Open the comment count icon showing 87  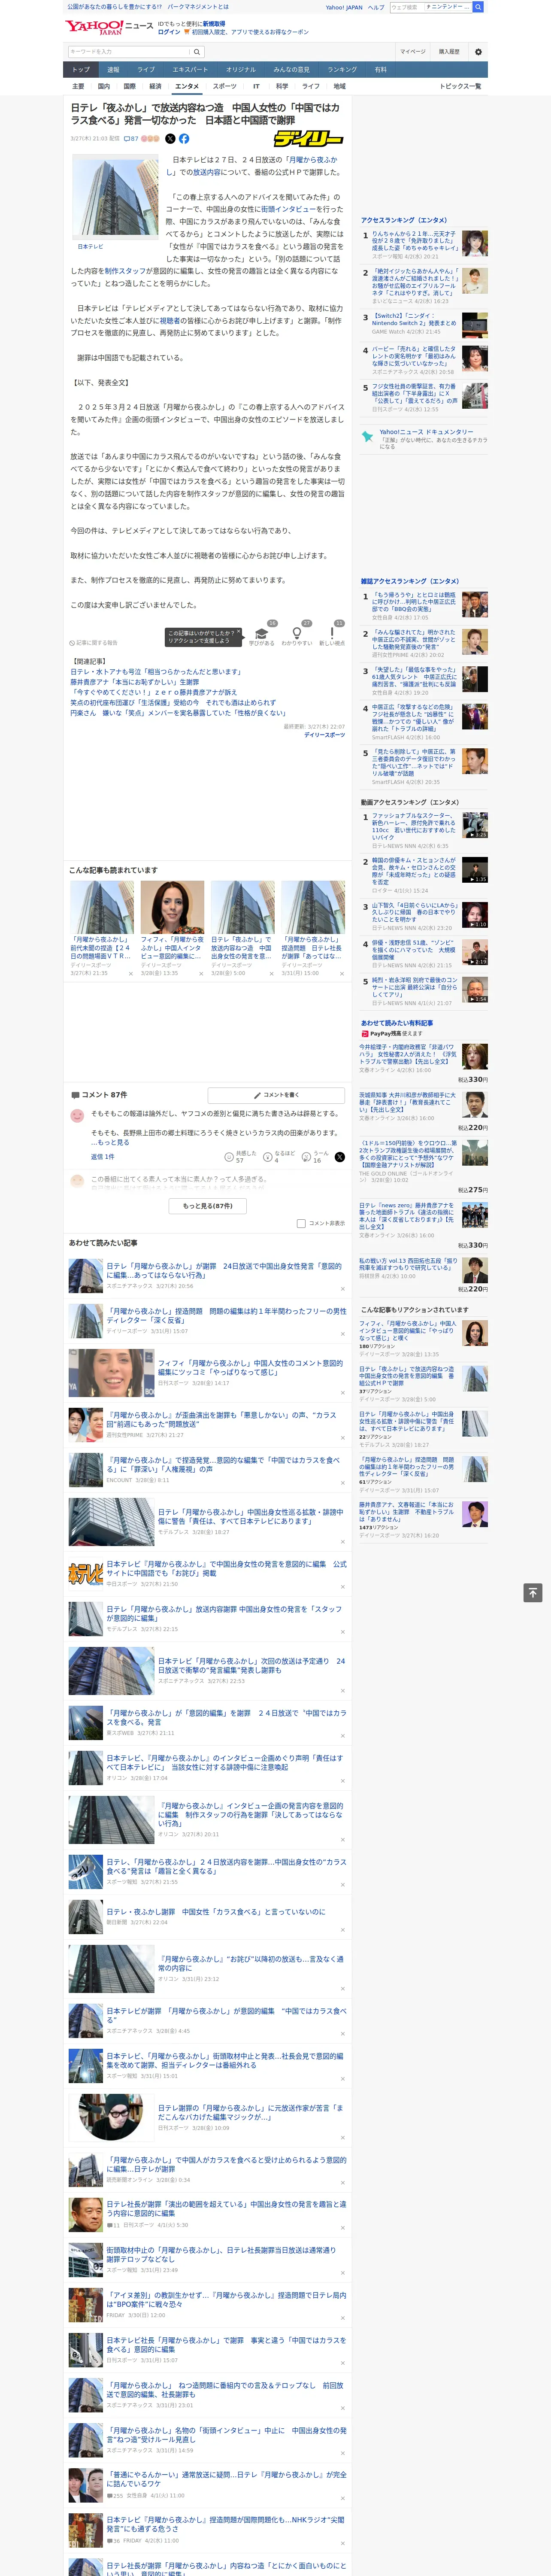point(131,139)
